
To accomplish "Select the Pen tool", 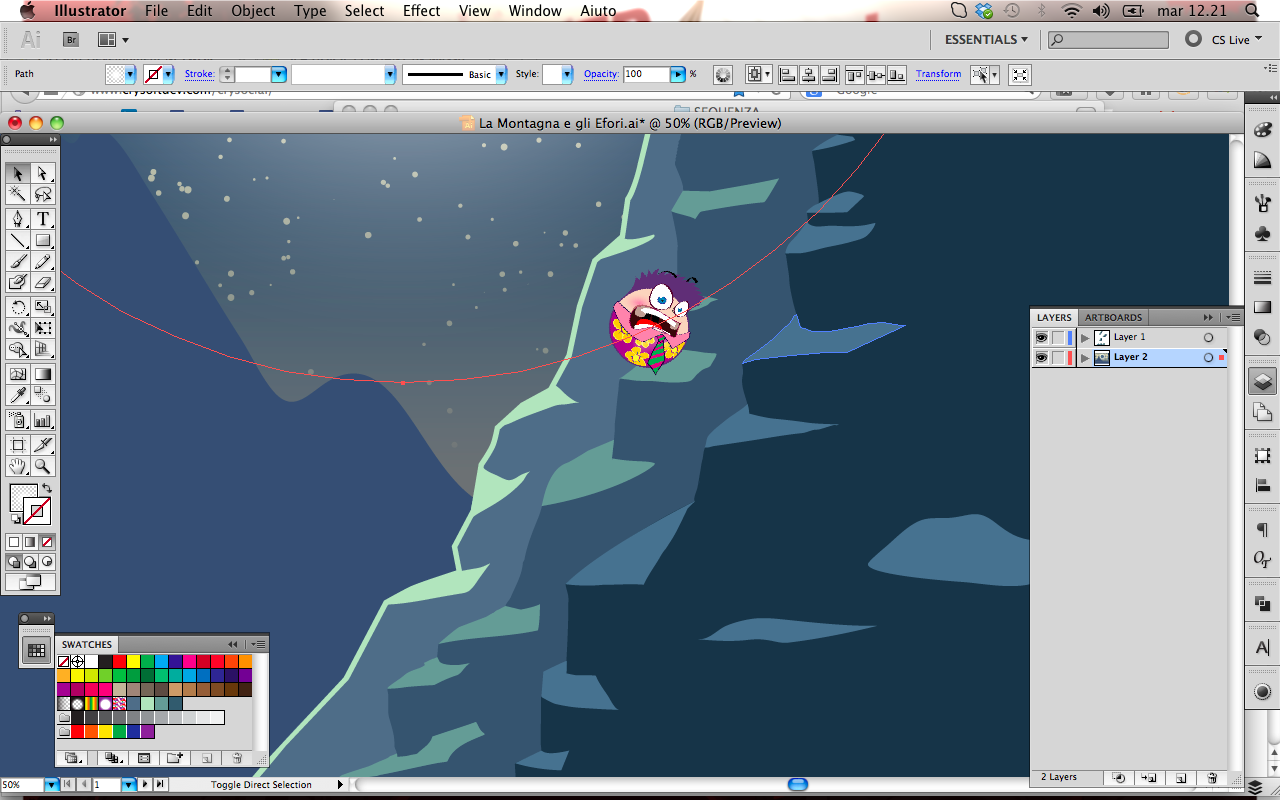I will pos(18,219).
